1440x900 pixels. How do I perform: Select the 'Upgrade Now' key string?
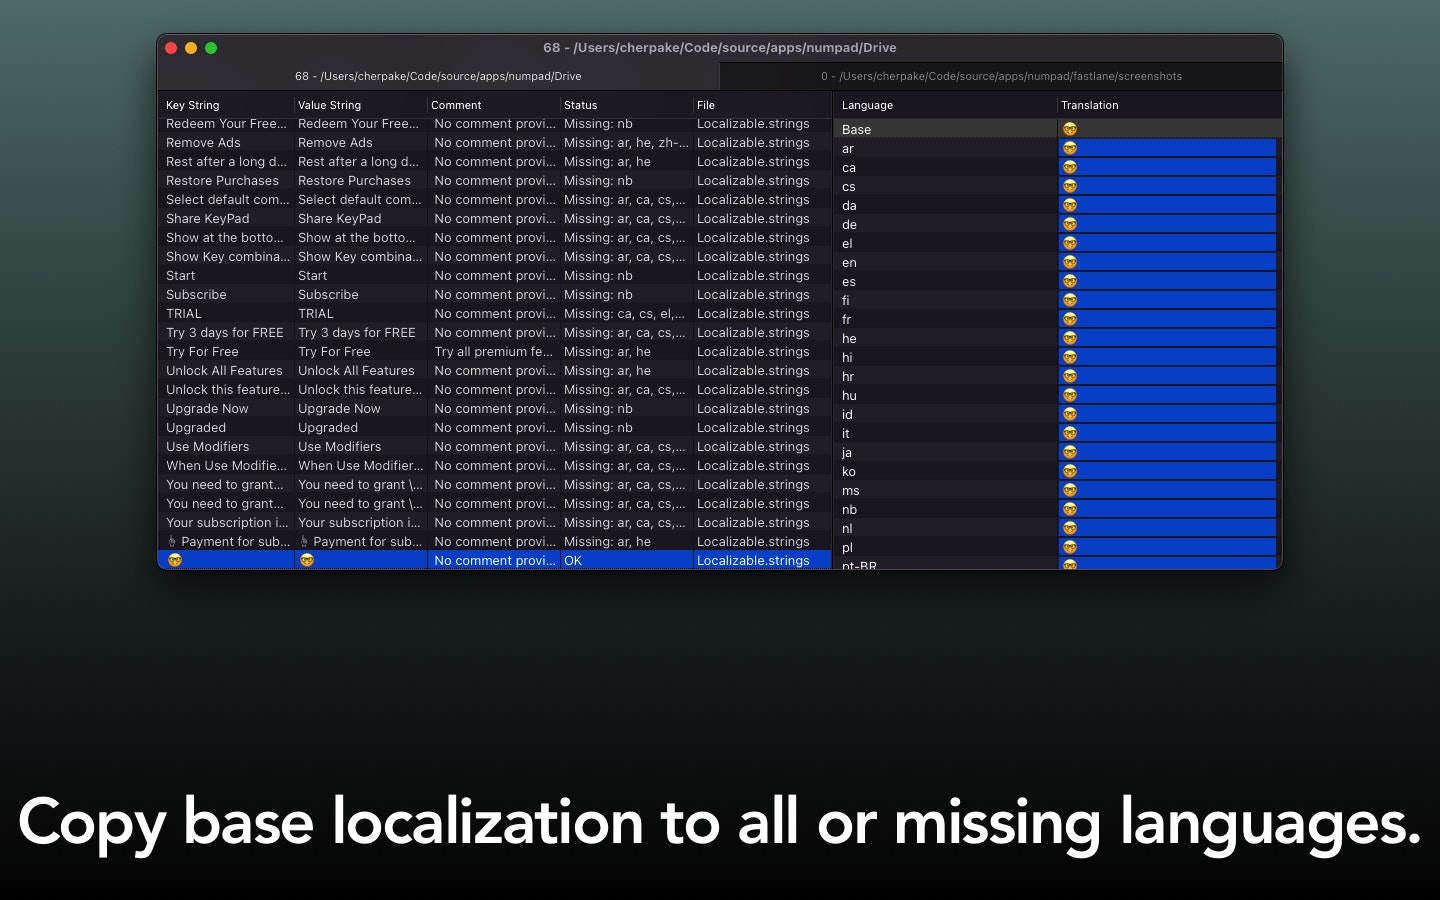[207, 409]
